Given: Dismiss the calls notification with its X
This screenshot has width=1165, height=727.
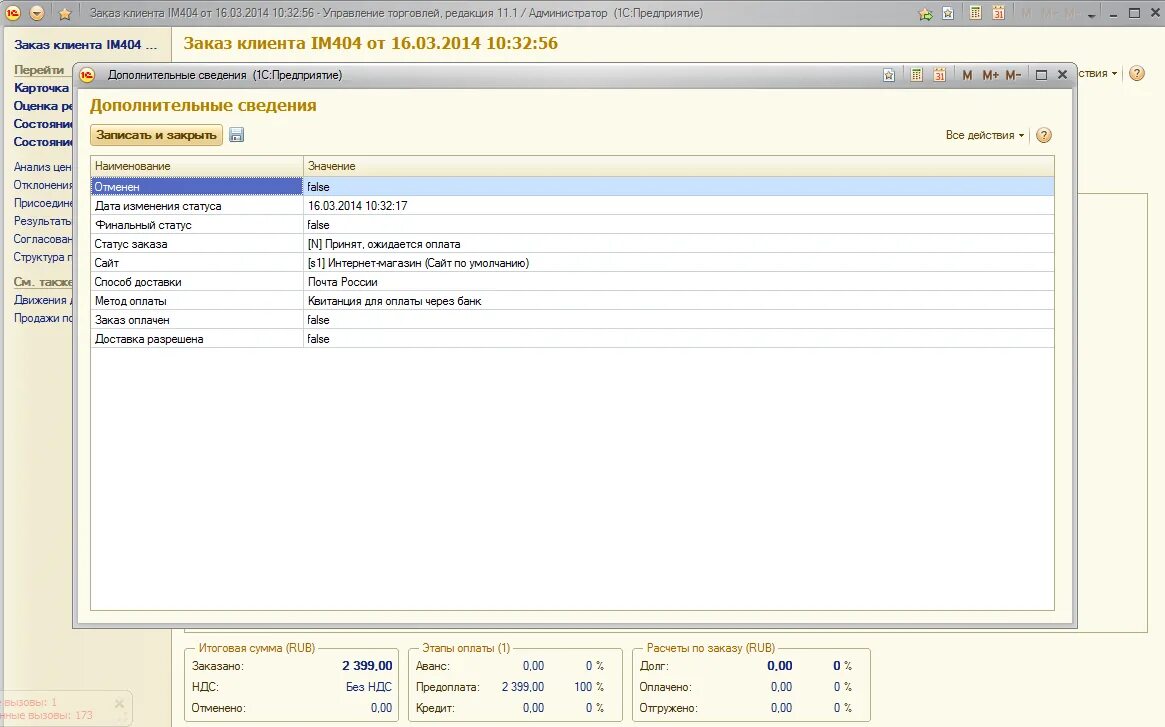Looking at the screenshot, I should tap(119, 703).
